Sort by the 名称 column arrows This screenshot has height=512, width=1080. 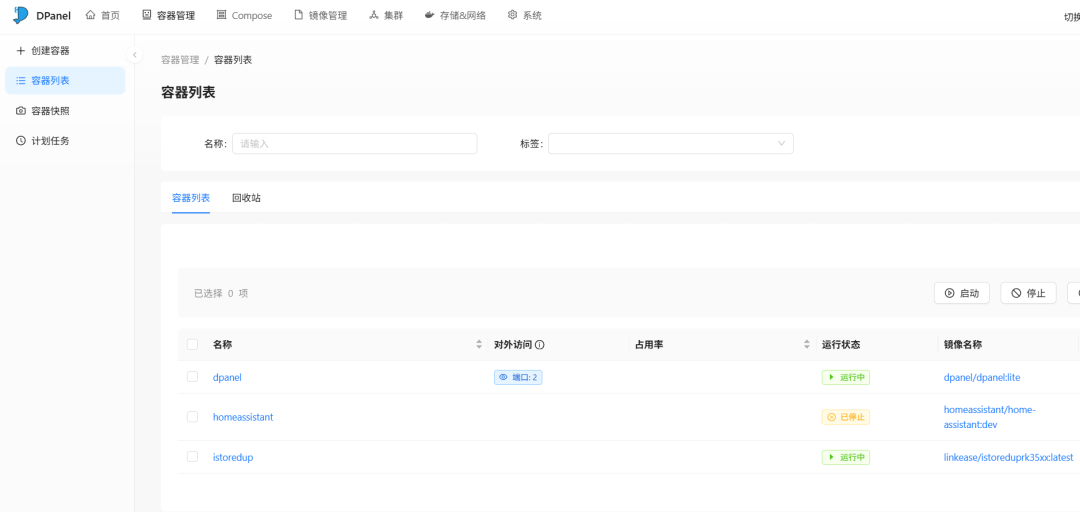point(479,345)
